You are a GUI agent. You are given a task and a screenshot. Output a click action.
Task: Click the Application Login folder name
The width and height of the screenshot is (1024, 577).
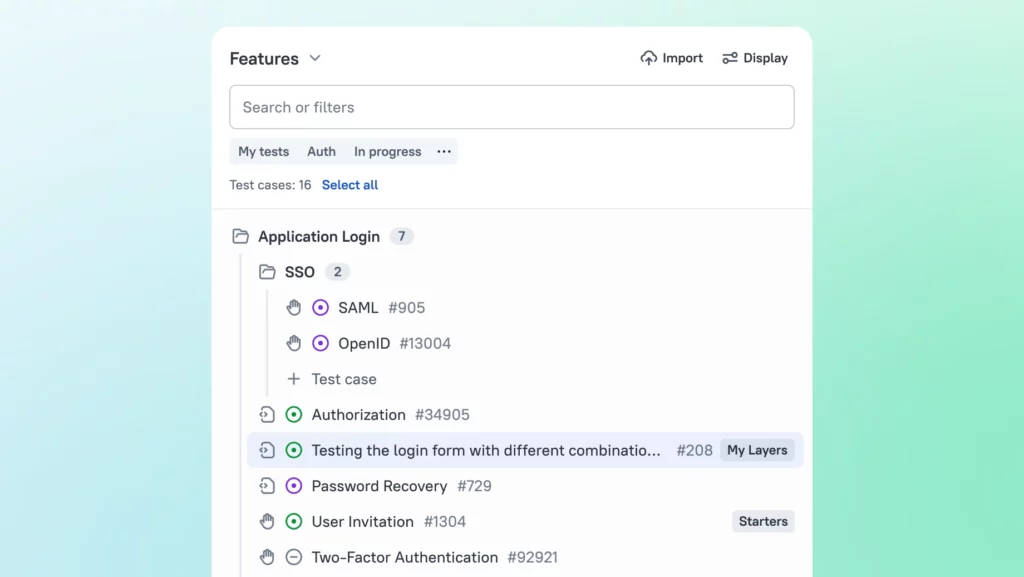[319, 236]
